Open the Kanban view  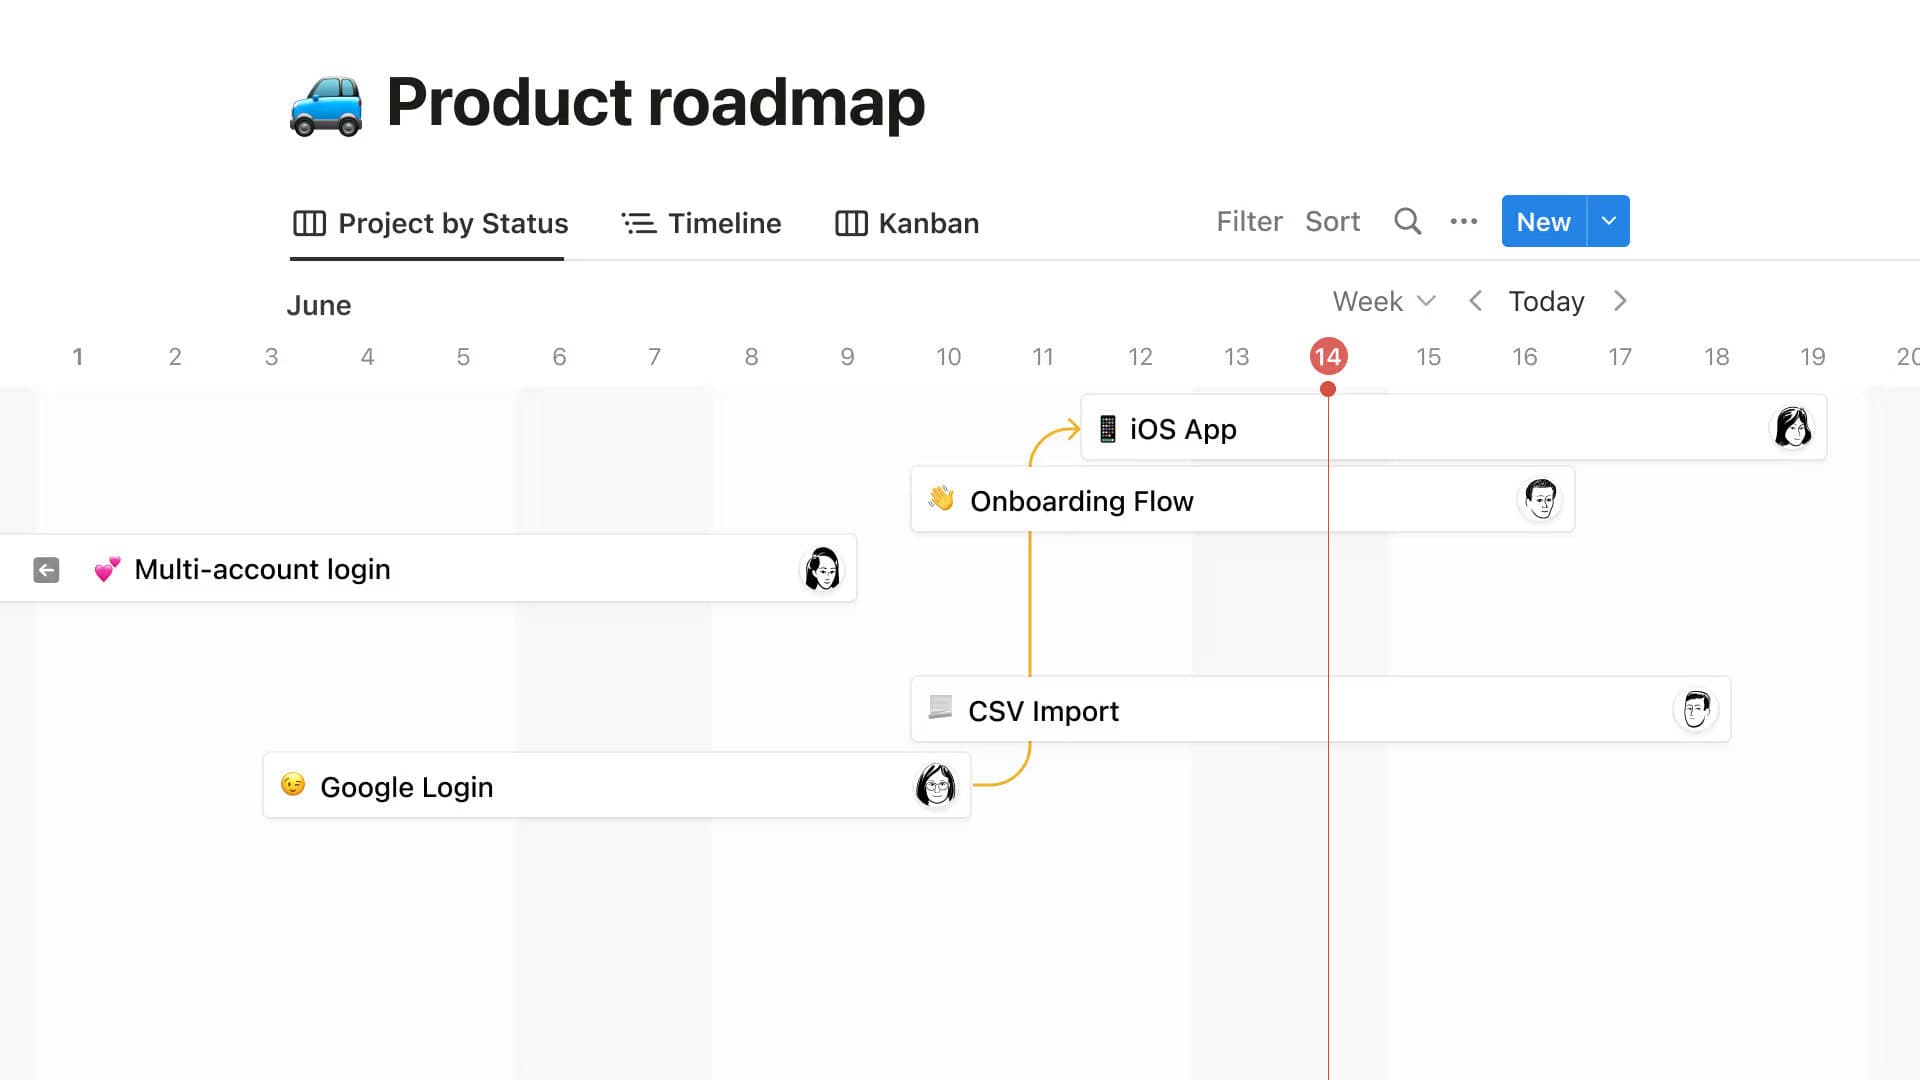tap(905, 223)
